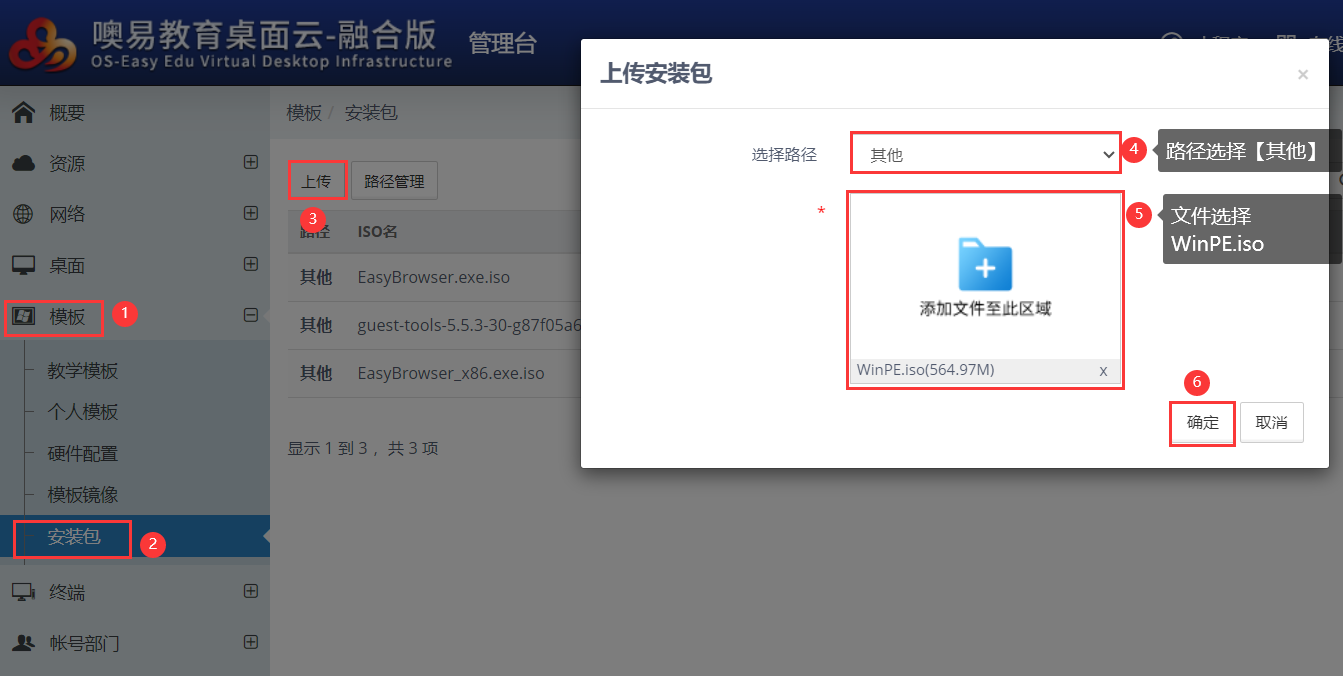The width and height of the screenshot is (1343, 676).
Task: Click the globe icon for 网络
Action: click(23, 214)
